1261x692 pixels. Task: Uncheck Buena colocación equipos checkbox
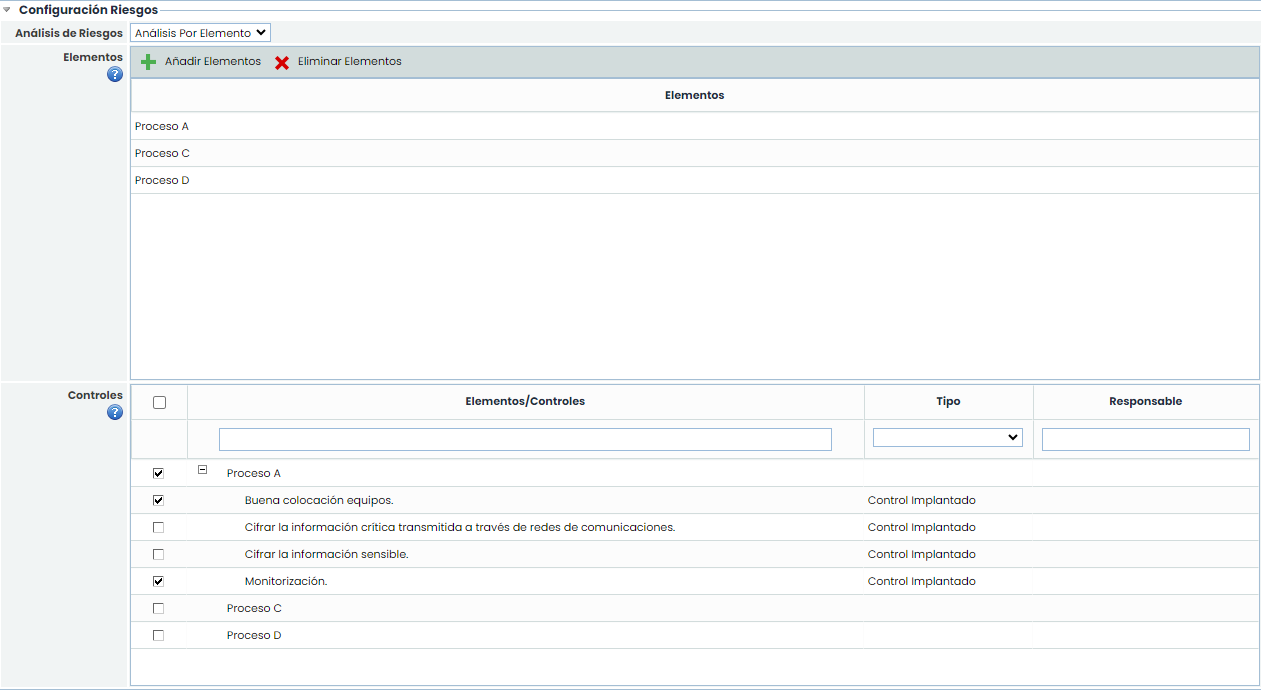[158, 501]
